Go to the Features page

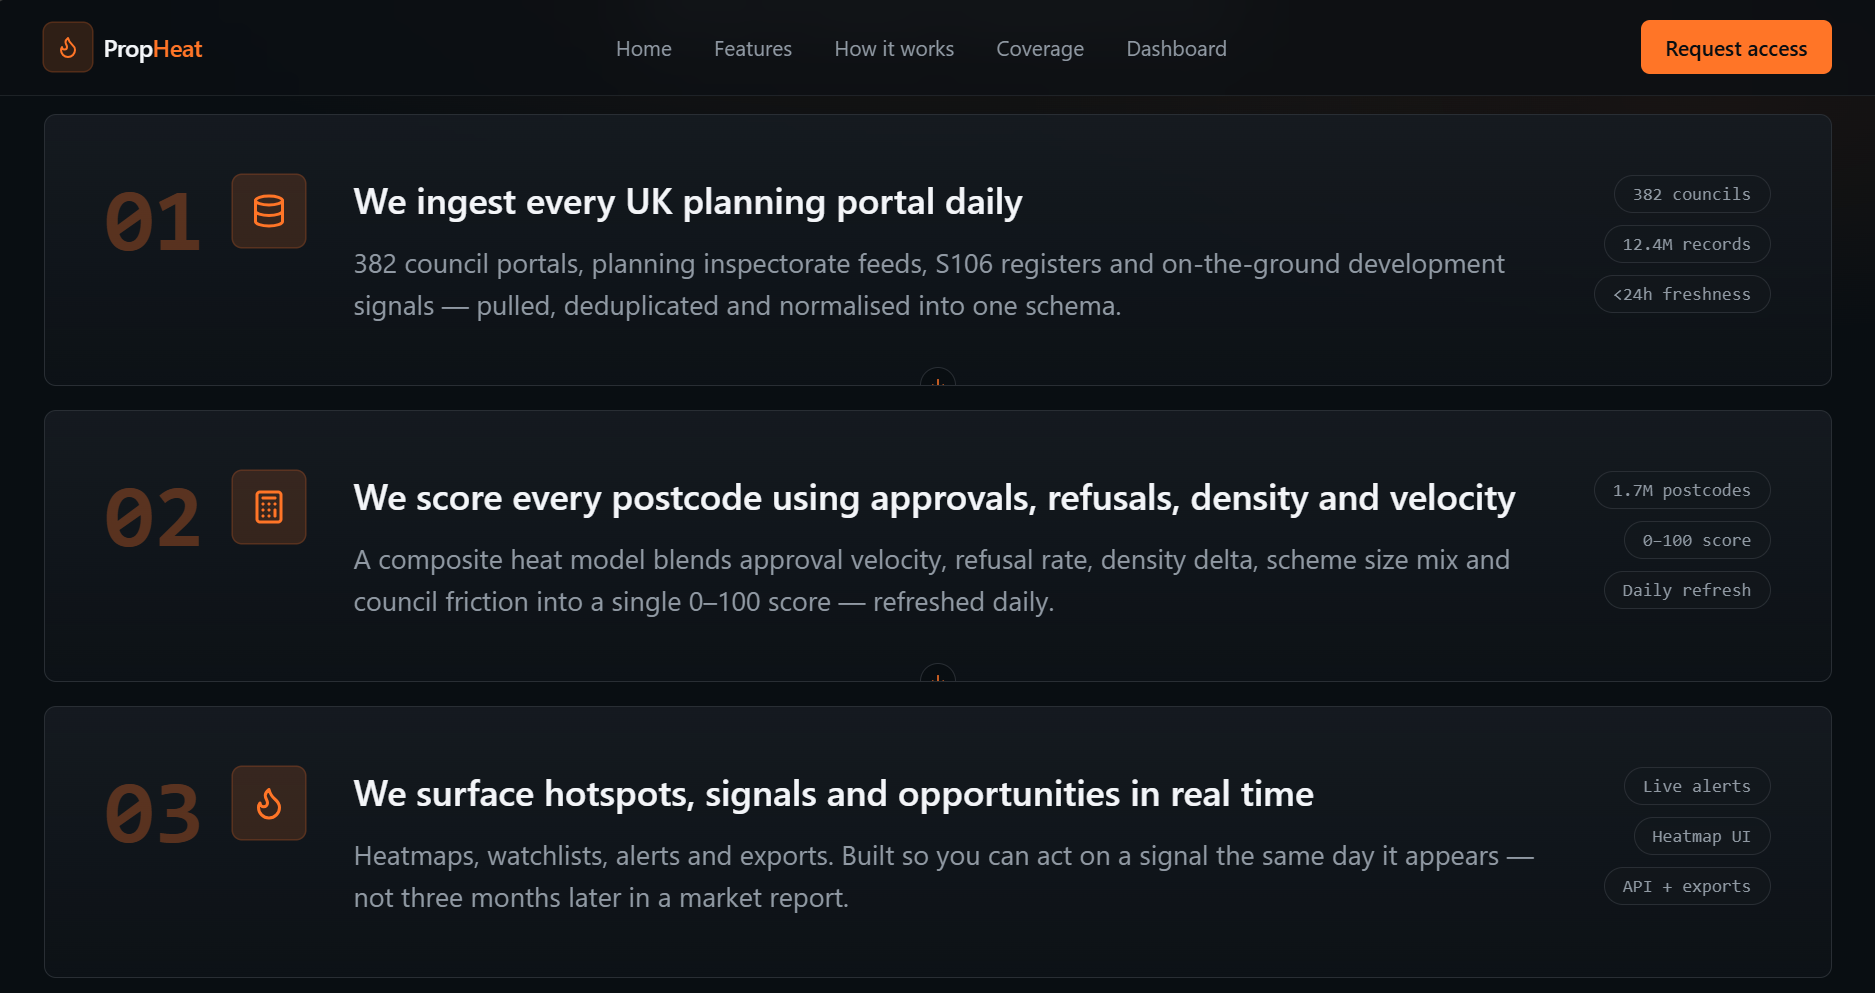[753, 48]
